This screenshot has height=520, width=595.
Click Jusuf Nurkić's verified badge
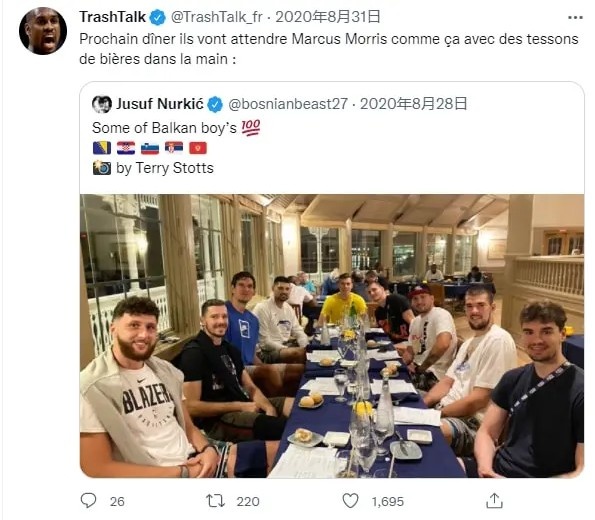[215, 104]
